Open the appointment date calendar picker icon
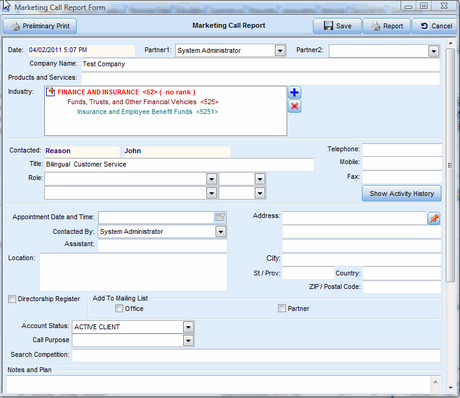The image size is (460, 398). [x=220, y=217]
